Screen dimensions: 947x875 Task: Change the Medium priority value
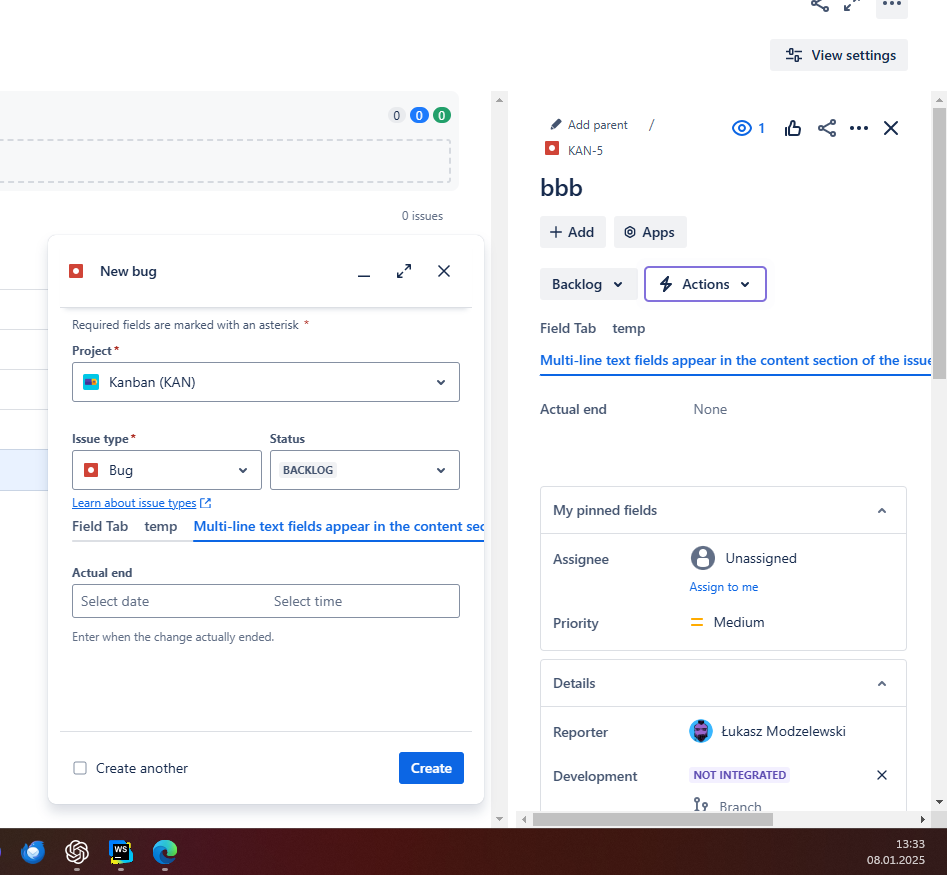pos(727,623)
